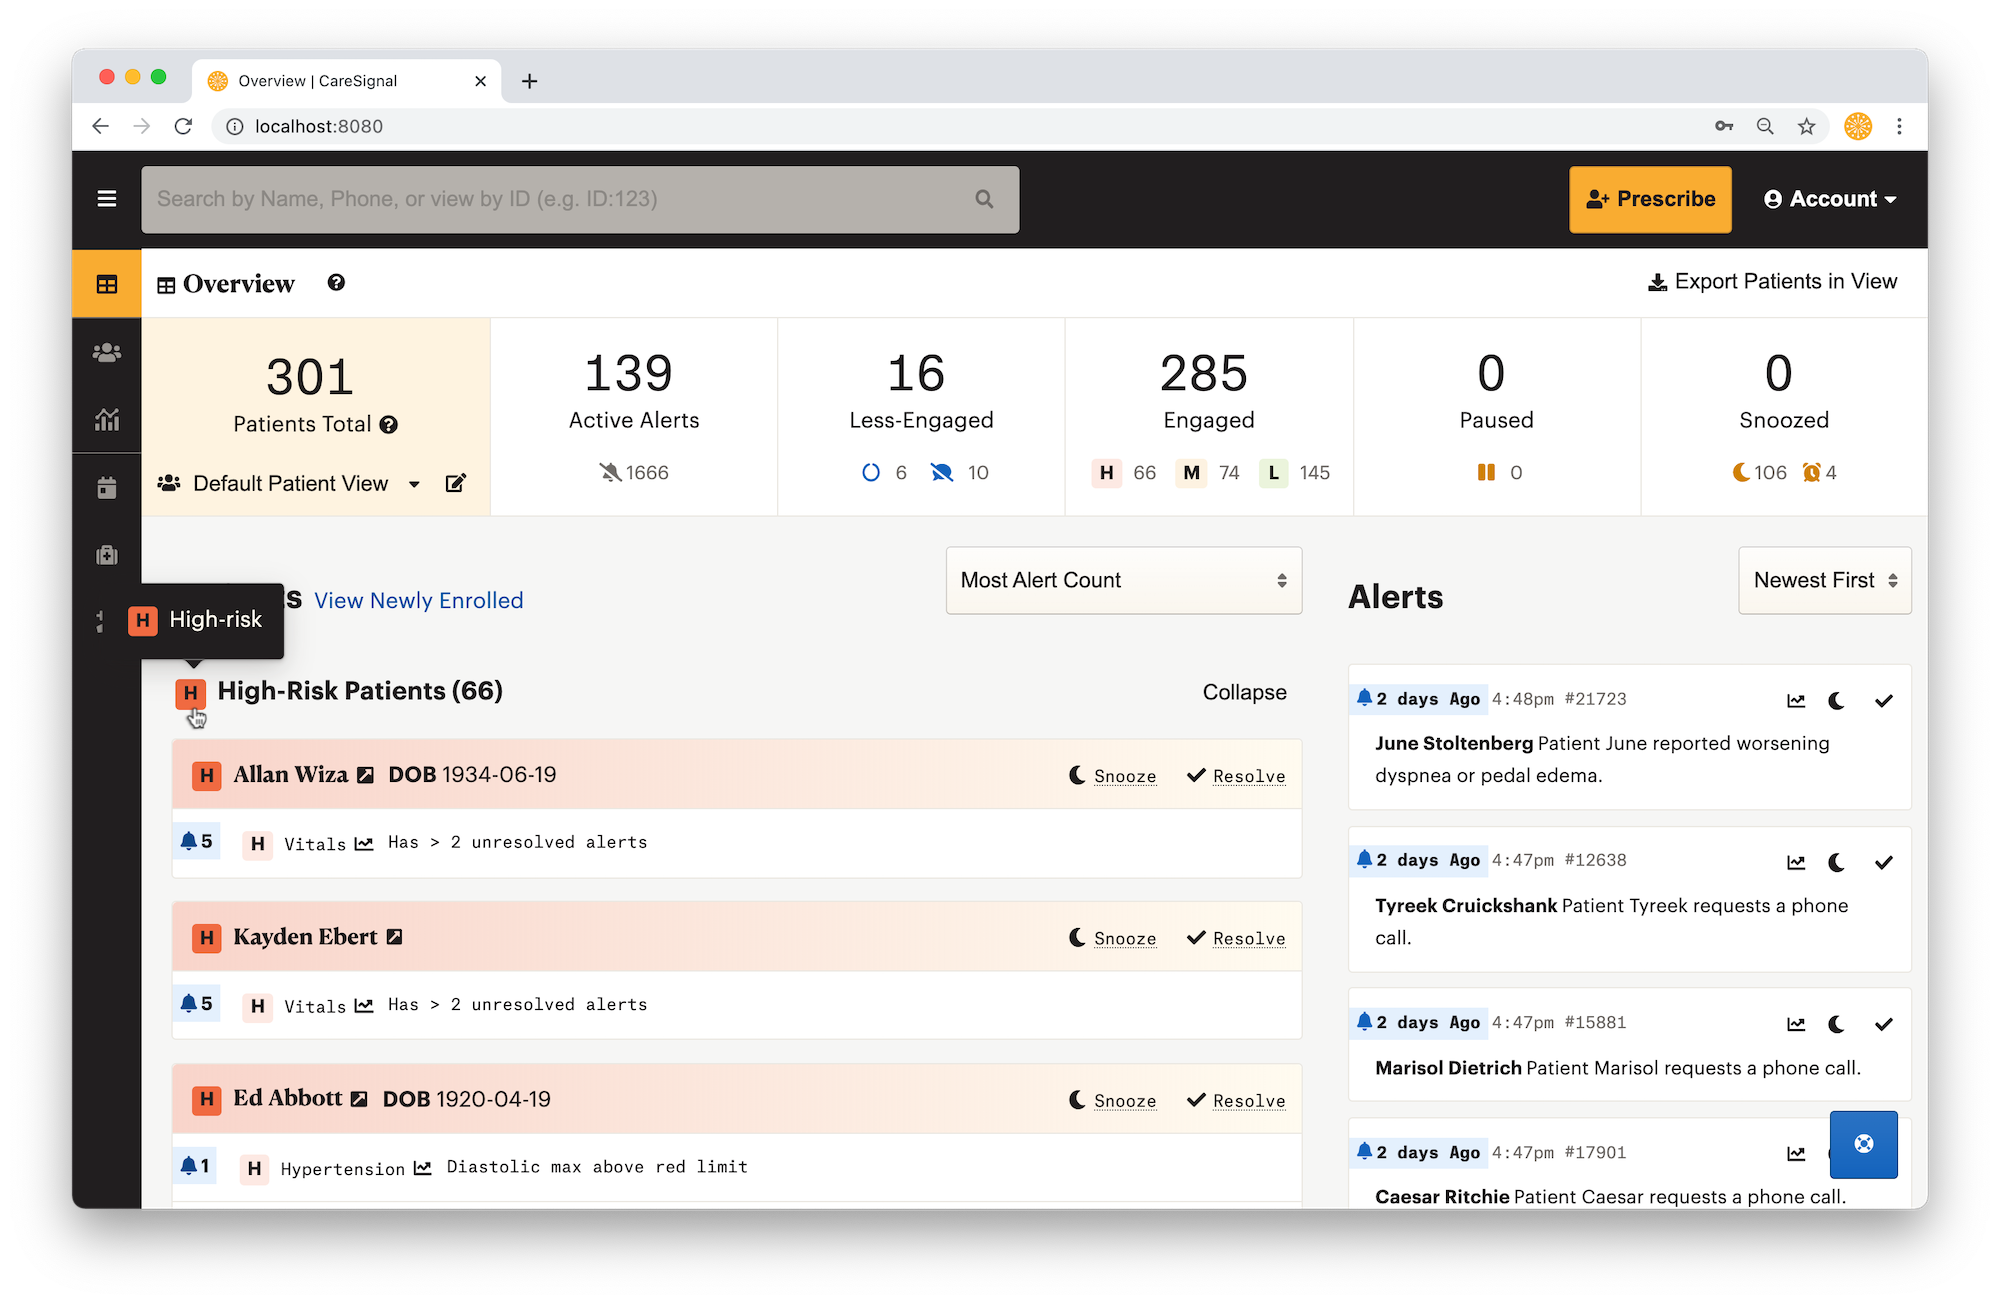Click the High-Risk Patients H badge
The width and height of the screenshot is (2000, 1304).
tap(190, 693)
